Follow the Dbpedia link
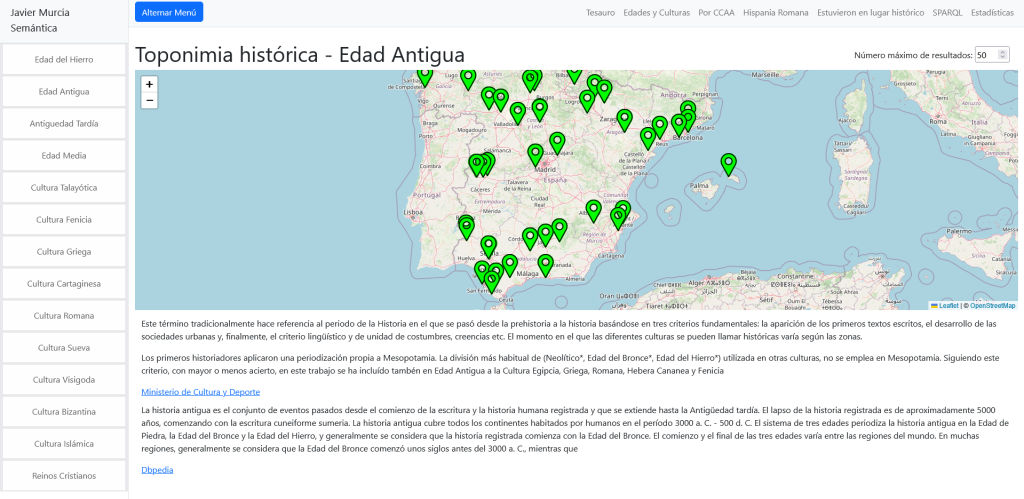Screen dimensions: 1024x499 coord(156,469)
